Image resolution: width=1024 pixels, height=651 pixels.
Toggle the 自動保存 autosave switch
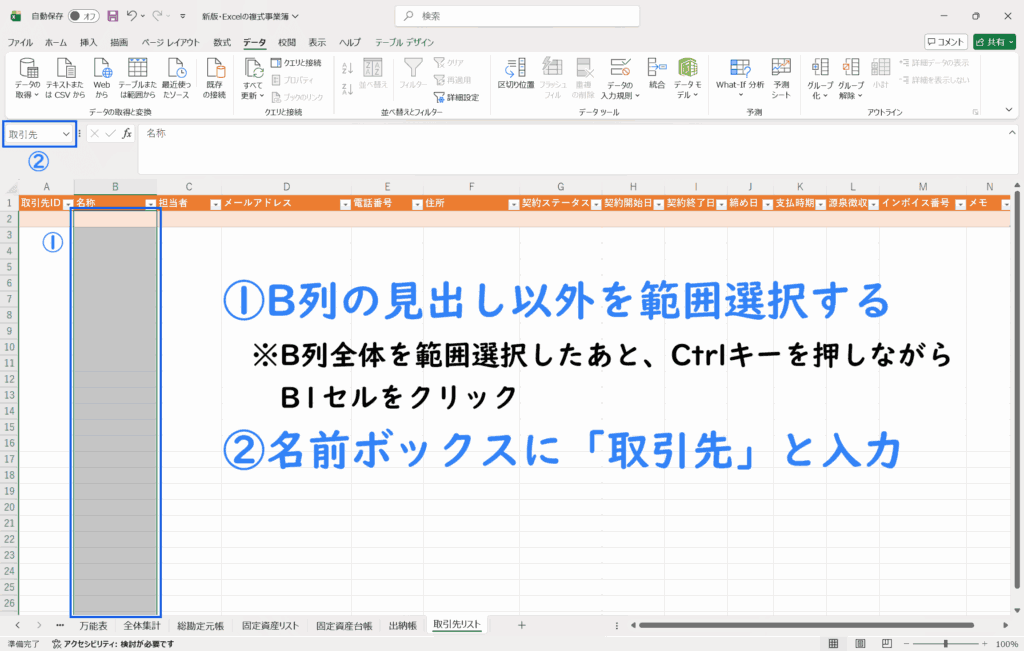pyautogui.click(x=83, y=16)
